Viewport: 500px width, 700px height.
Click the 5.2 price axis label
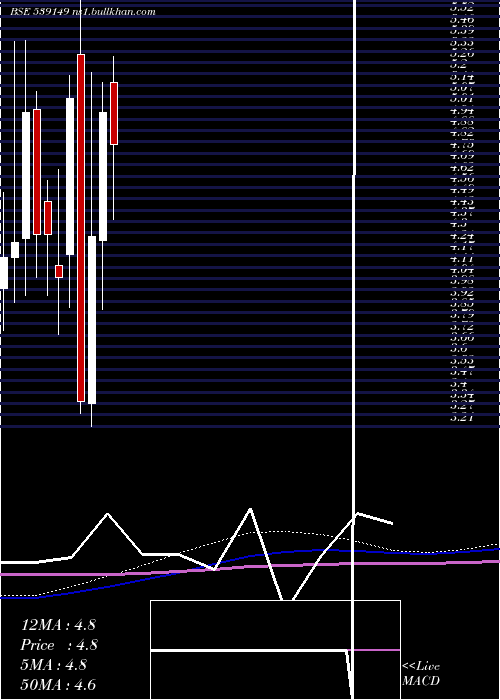pyautogui.click(x=458, y=65)
